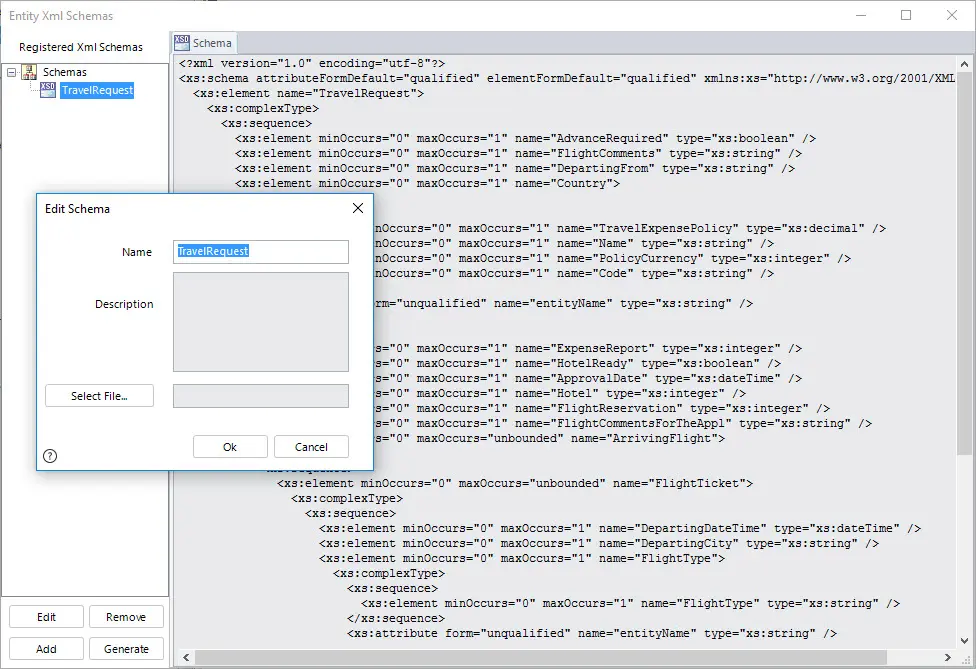976x669 pixels.
Task: Click the vertical scrollbar up arrow
Action: coord(964,64)
